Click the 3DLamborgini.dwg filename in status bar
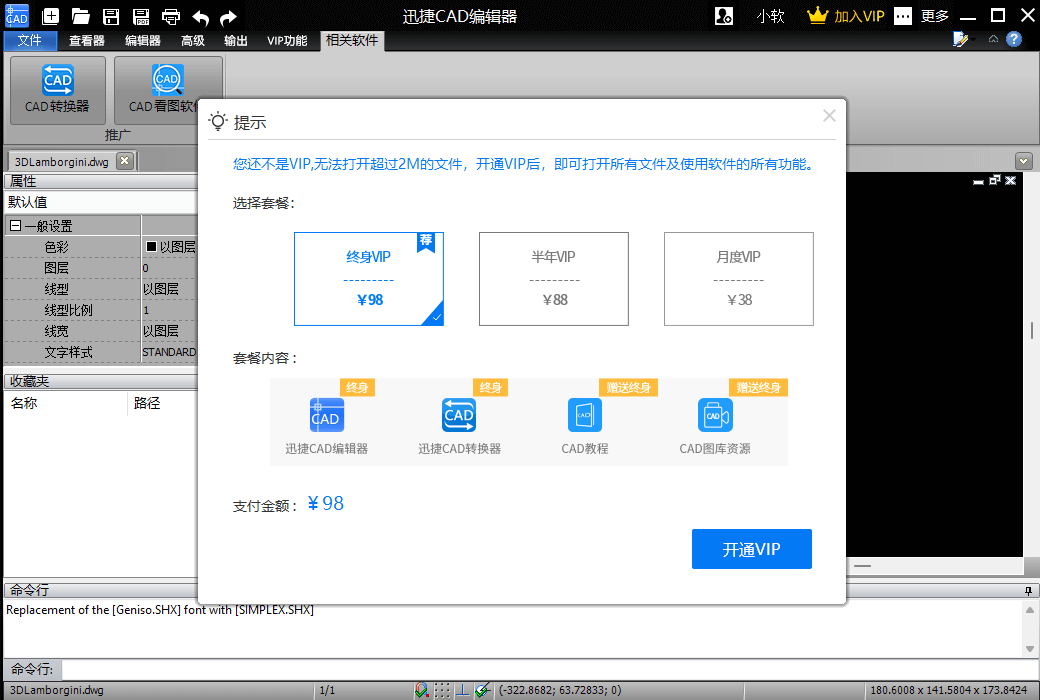This screenshot has height=700, width=1040. (57, 691)
